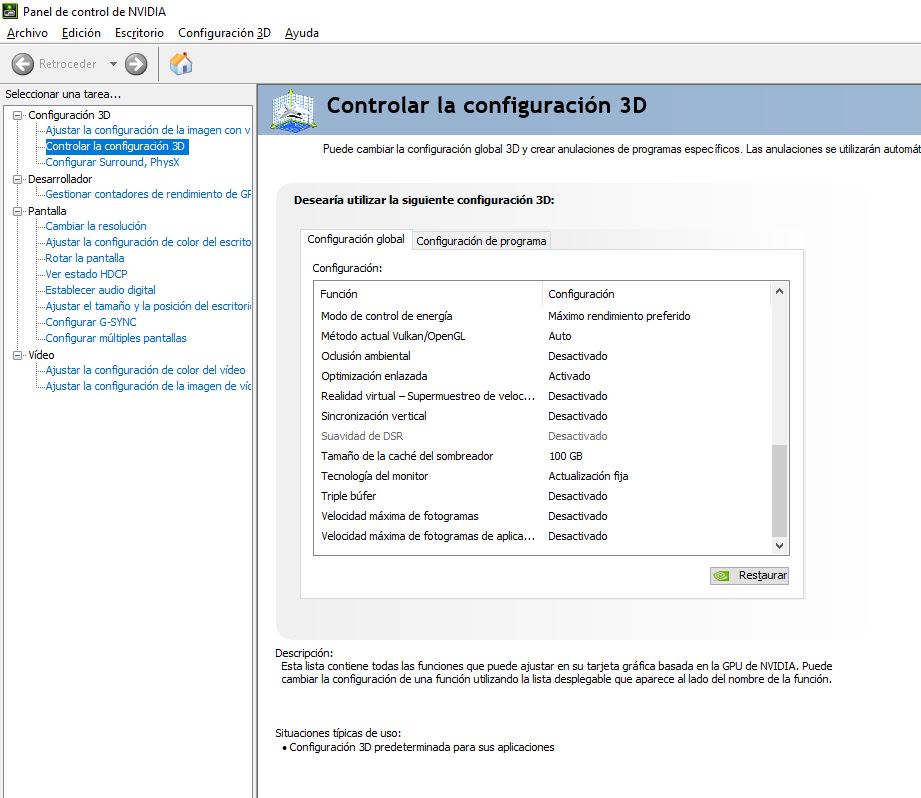921x798 pixels.
Task: Open the Archivo menu
Action: pos(27,33)
